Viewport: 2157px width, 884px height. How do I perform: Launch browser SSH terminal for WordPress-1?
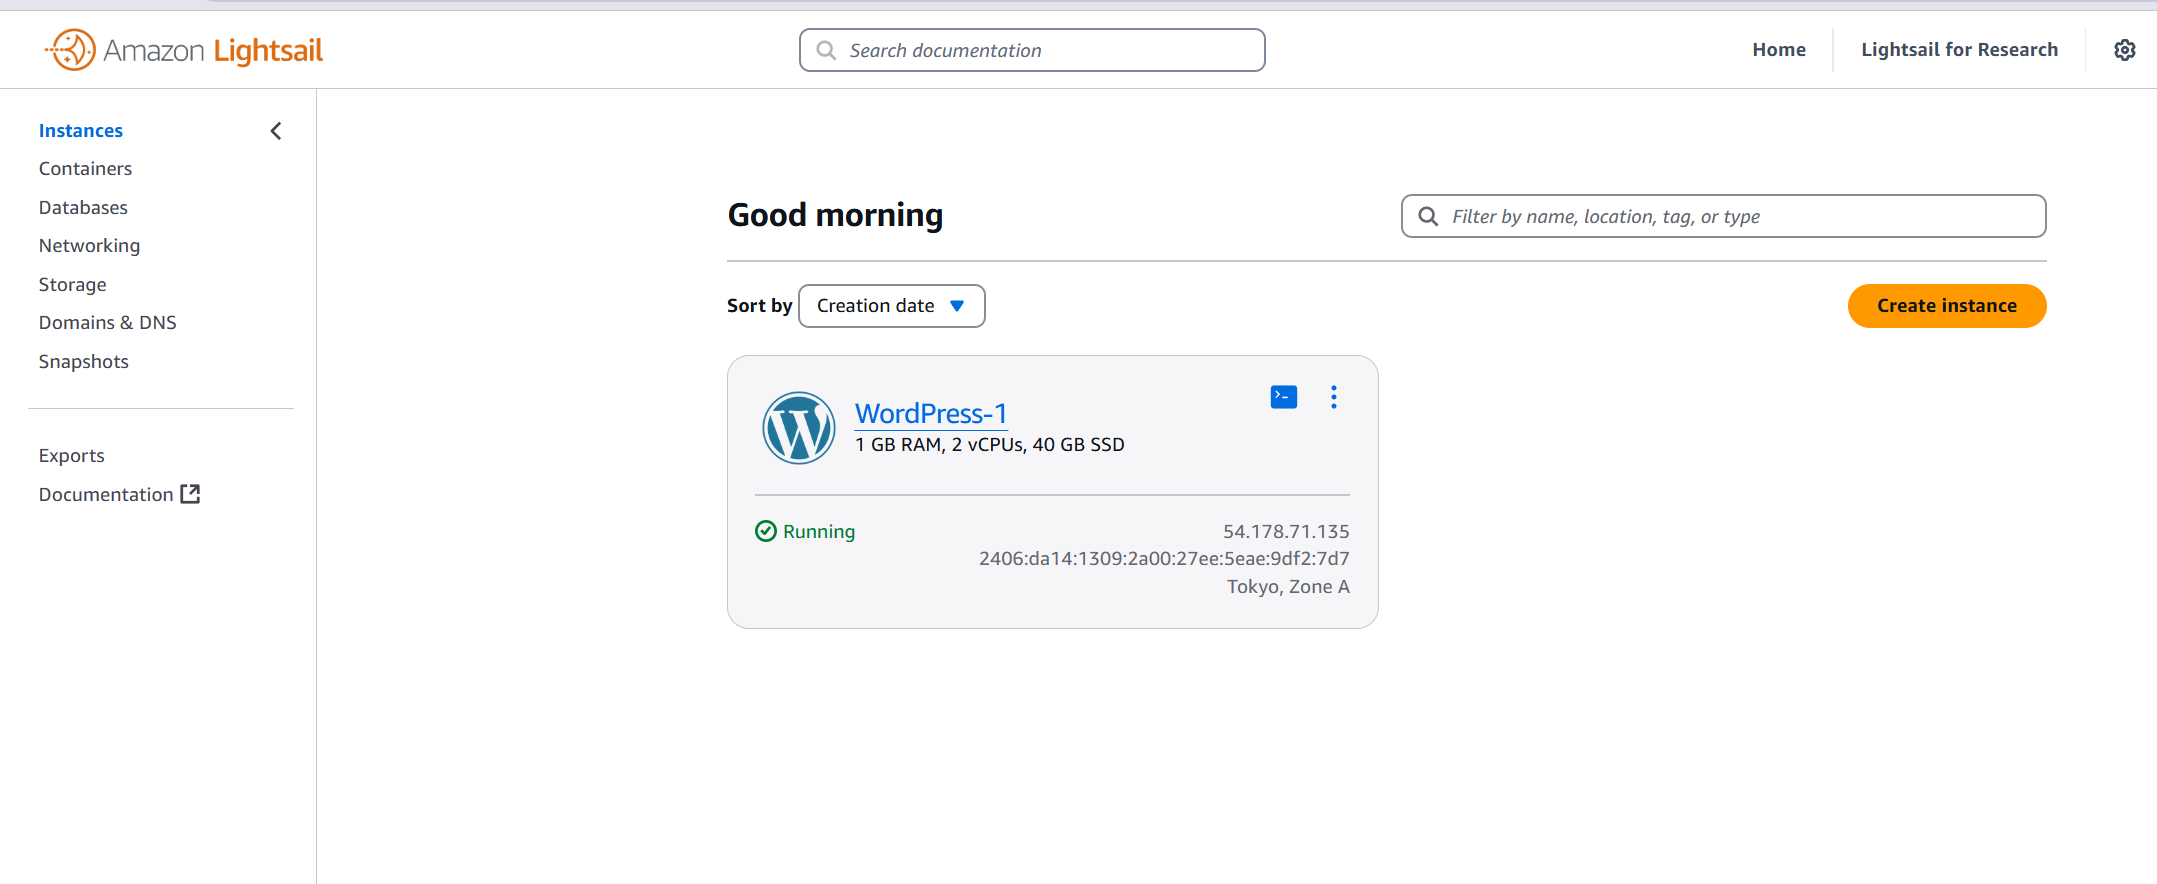pos(1284,397)
